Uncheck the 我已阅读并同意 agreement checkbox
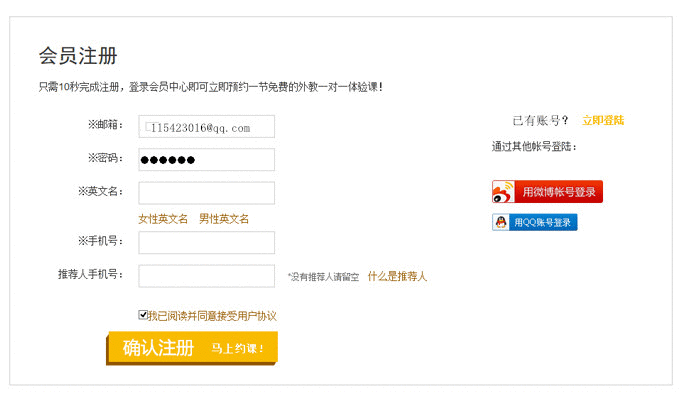The height and width of the screenshot is (395, 696). [x=142, y=315]
